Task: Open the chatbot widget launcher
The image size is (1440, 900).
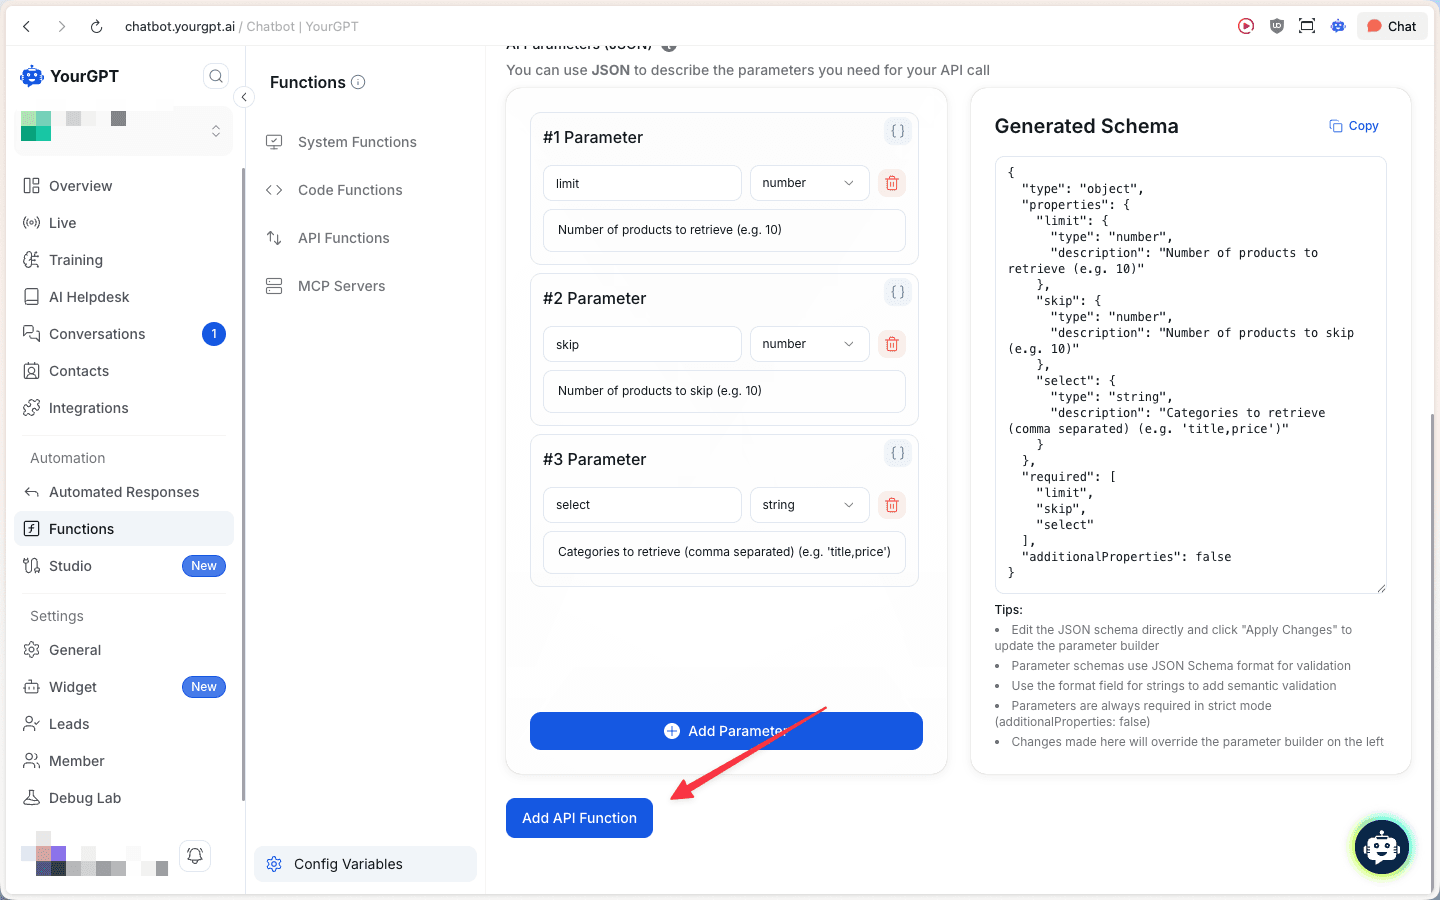Action: (1381, 847)
